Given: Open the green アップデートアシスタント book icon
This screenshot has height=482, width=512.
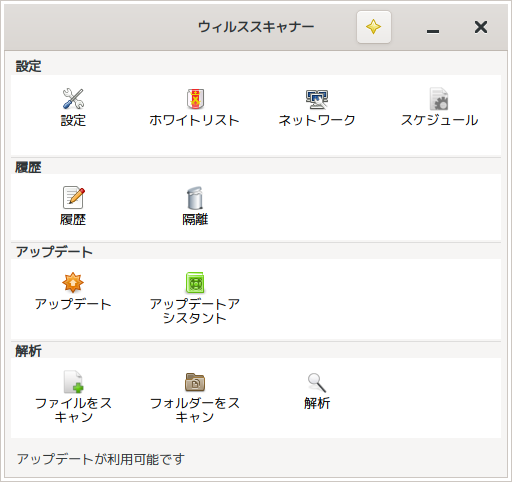Looking at the screenshot, I should [x=195, y=283].
